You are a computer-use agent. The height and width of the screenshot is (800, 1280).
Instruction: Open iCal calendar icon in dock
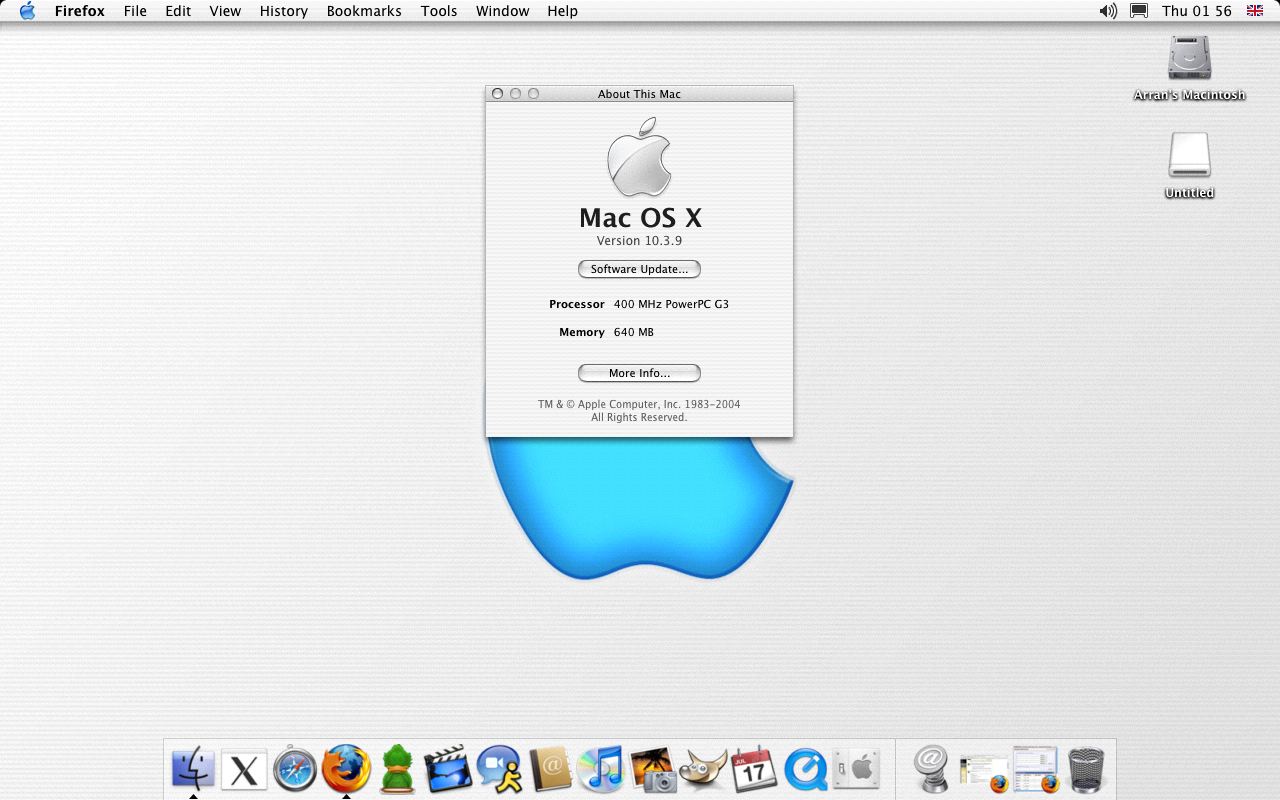point(754,769)
